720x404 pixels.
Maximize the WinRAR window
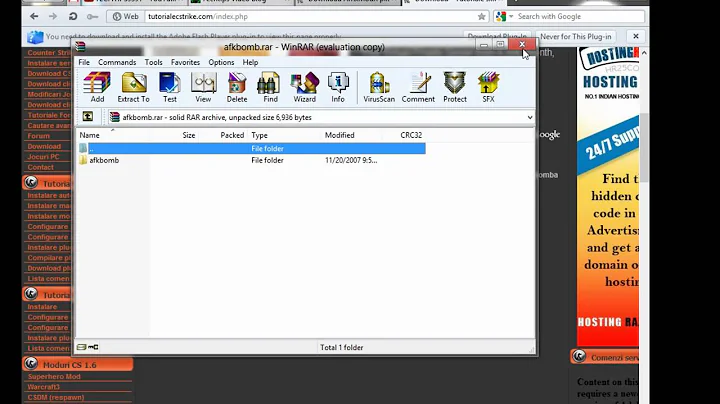pos(500,45)
